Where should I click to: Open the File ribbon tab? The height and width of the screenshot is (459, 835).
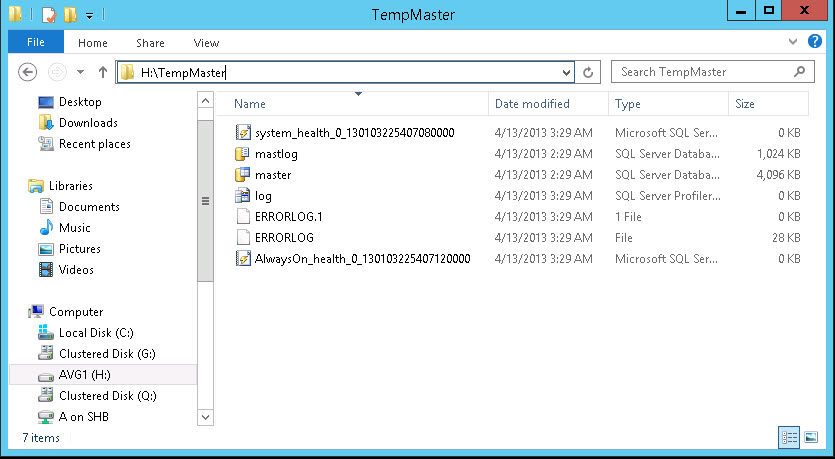pos(36,42)
